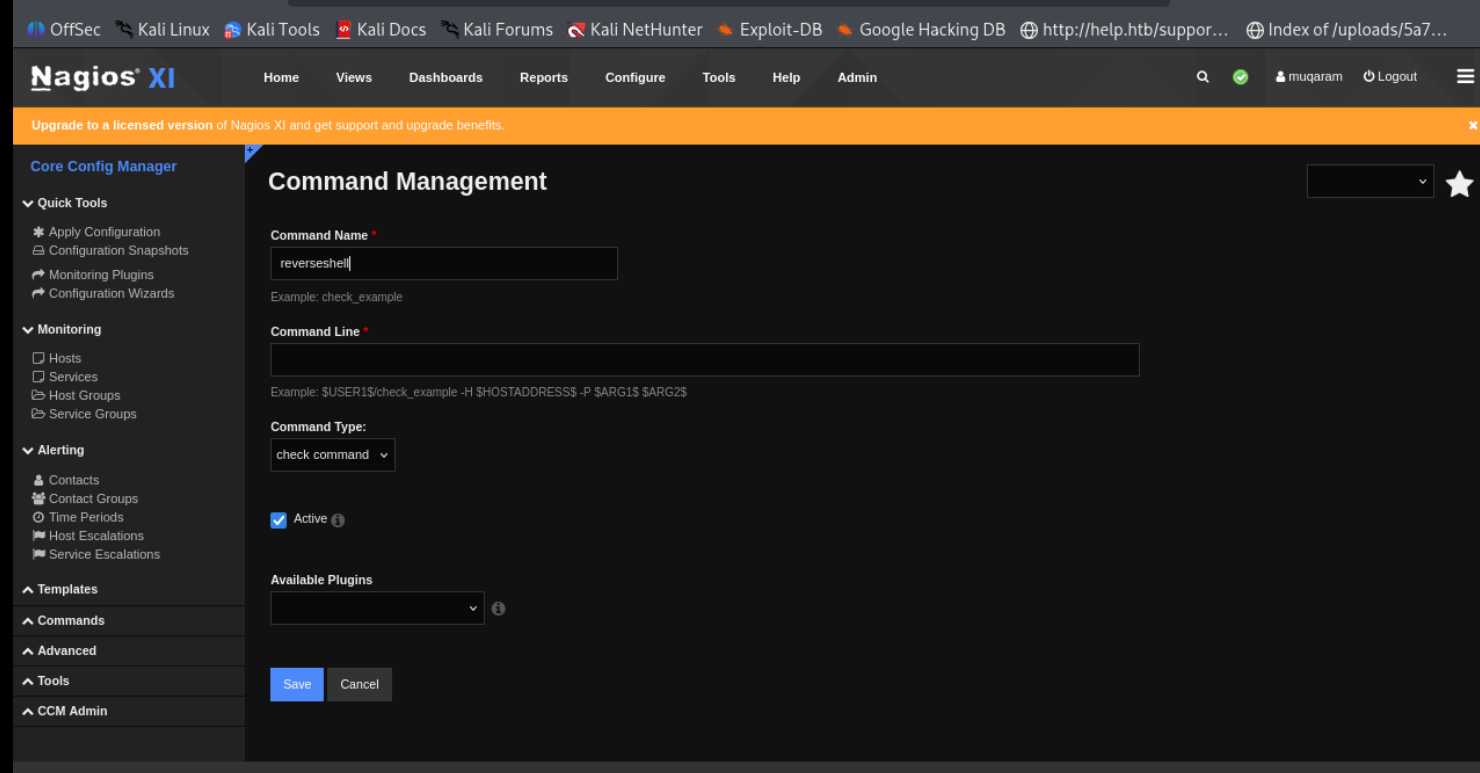Click the Active info icon
1480x773 pixels.
338,520
